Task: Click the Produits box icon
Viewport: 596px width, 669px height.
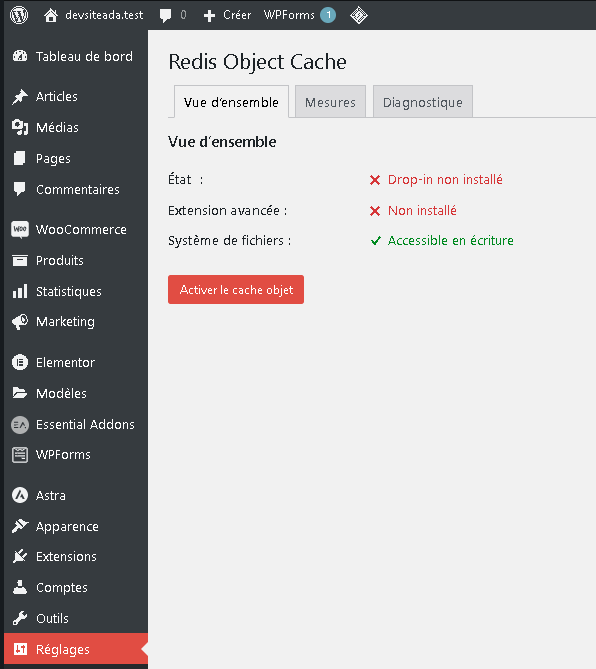Action: 20,260
